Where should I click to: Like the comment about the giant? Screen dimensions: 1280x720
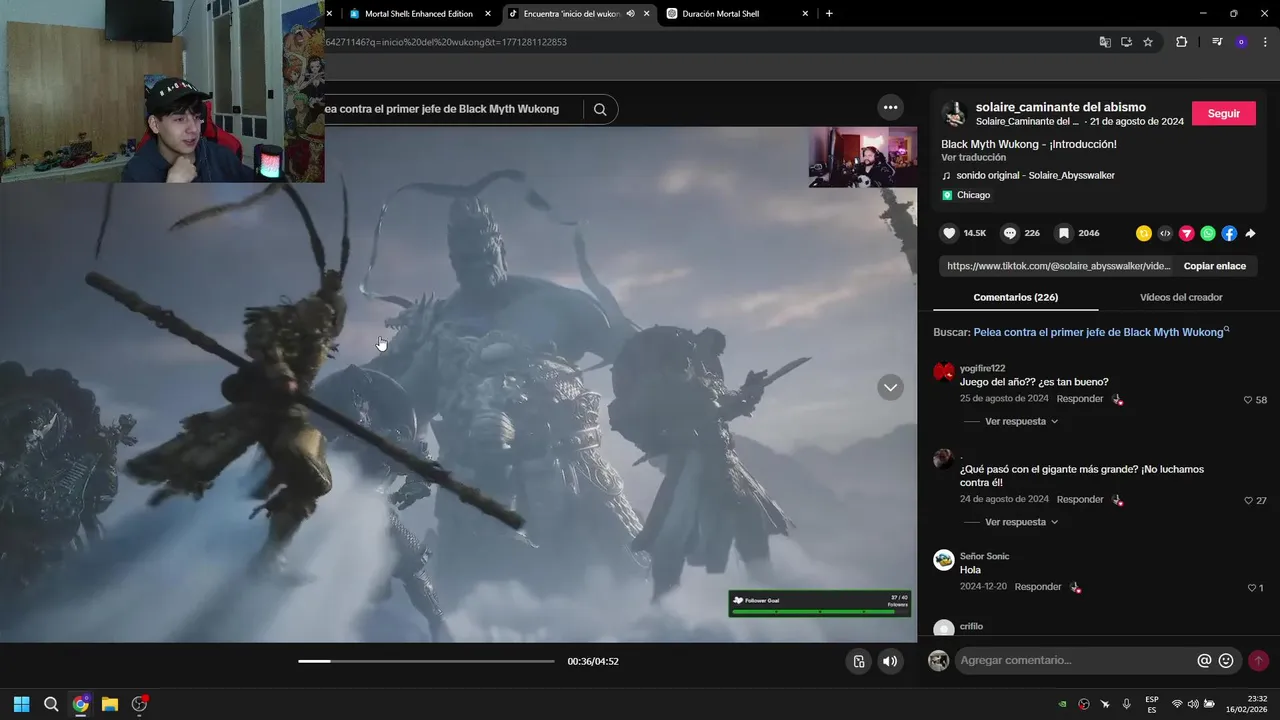(x=1248, y=500)
